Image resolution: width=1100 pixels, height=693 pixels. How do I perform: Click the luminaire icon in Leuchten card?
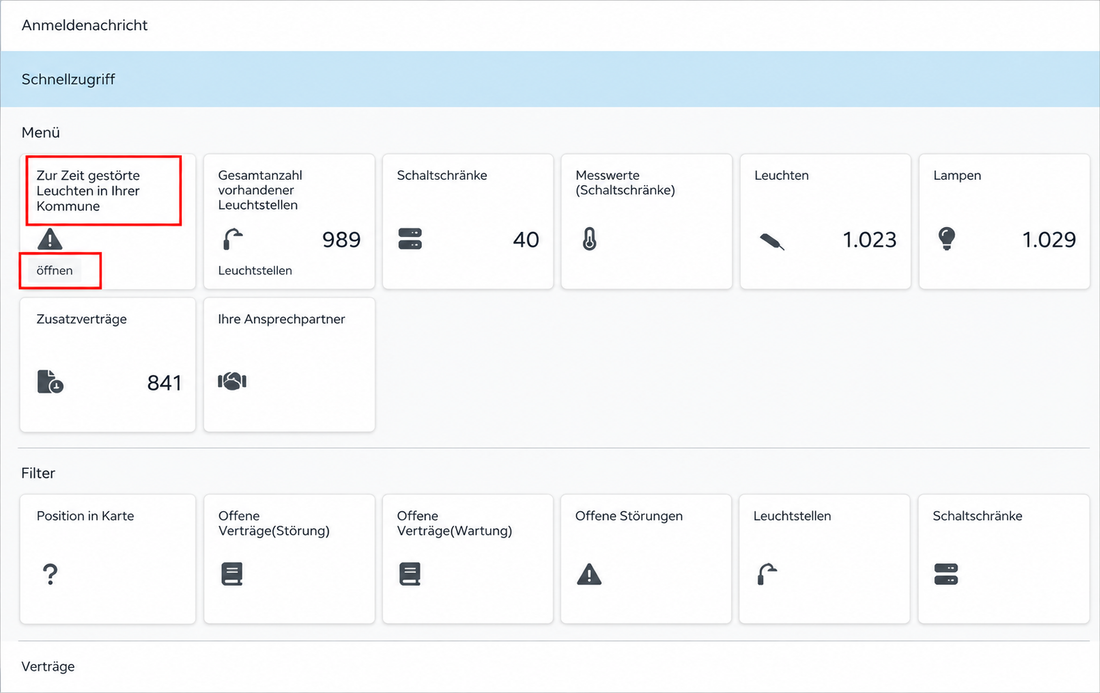click(x=772, y=241)
